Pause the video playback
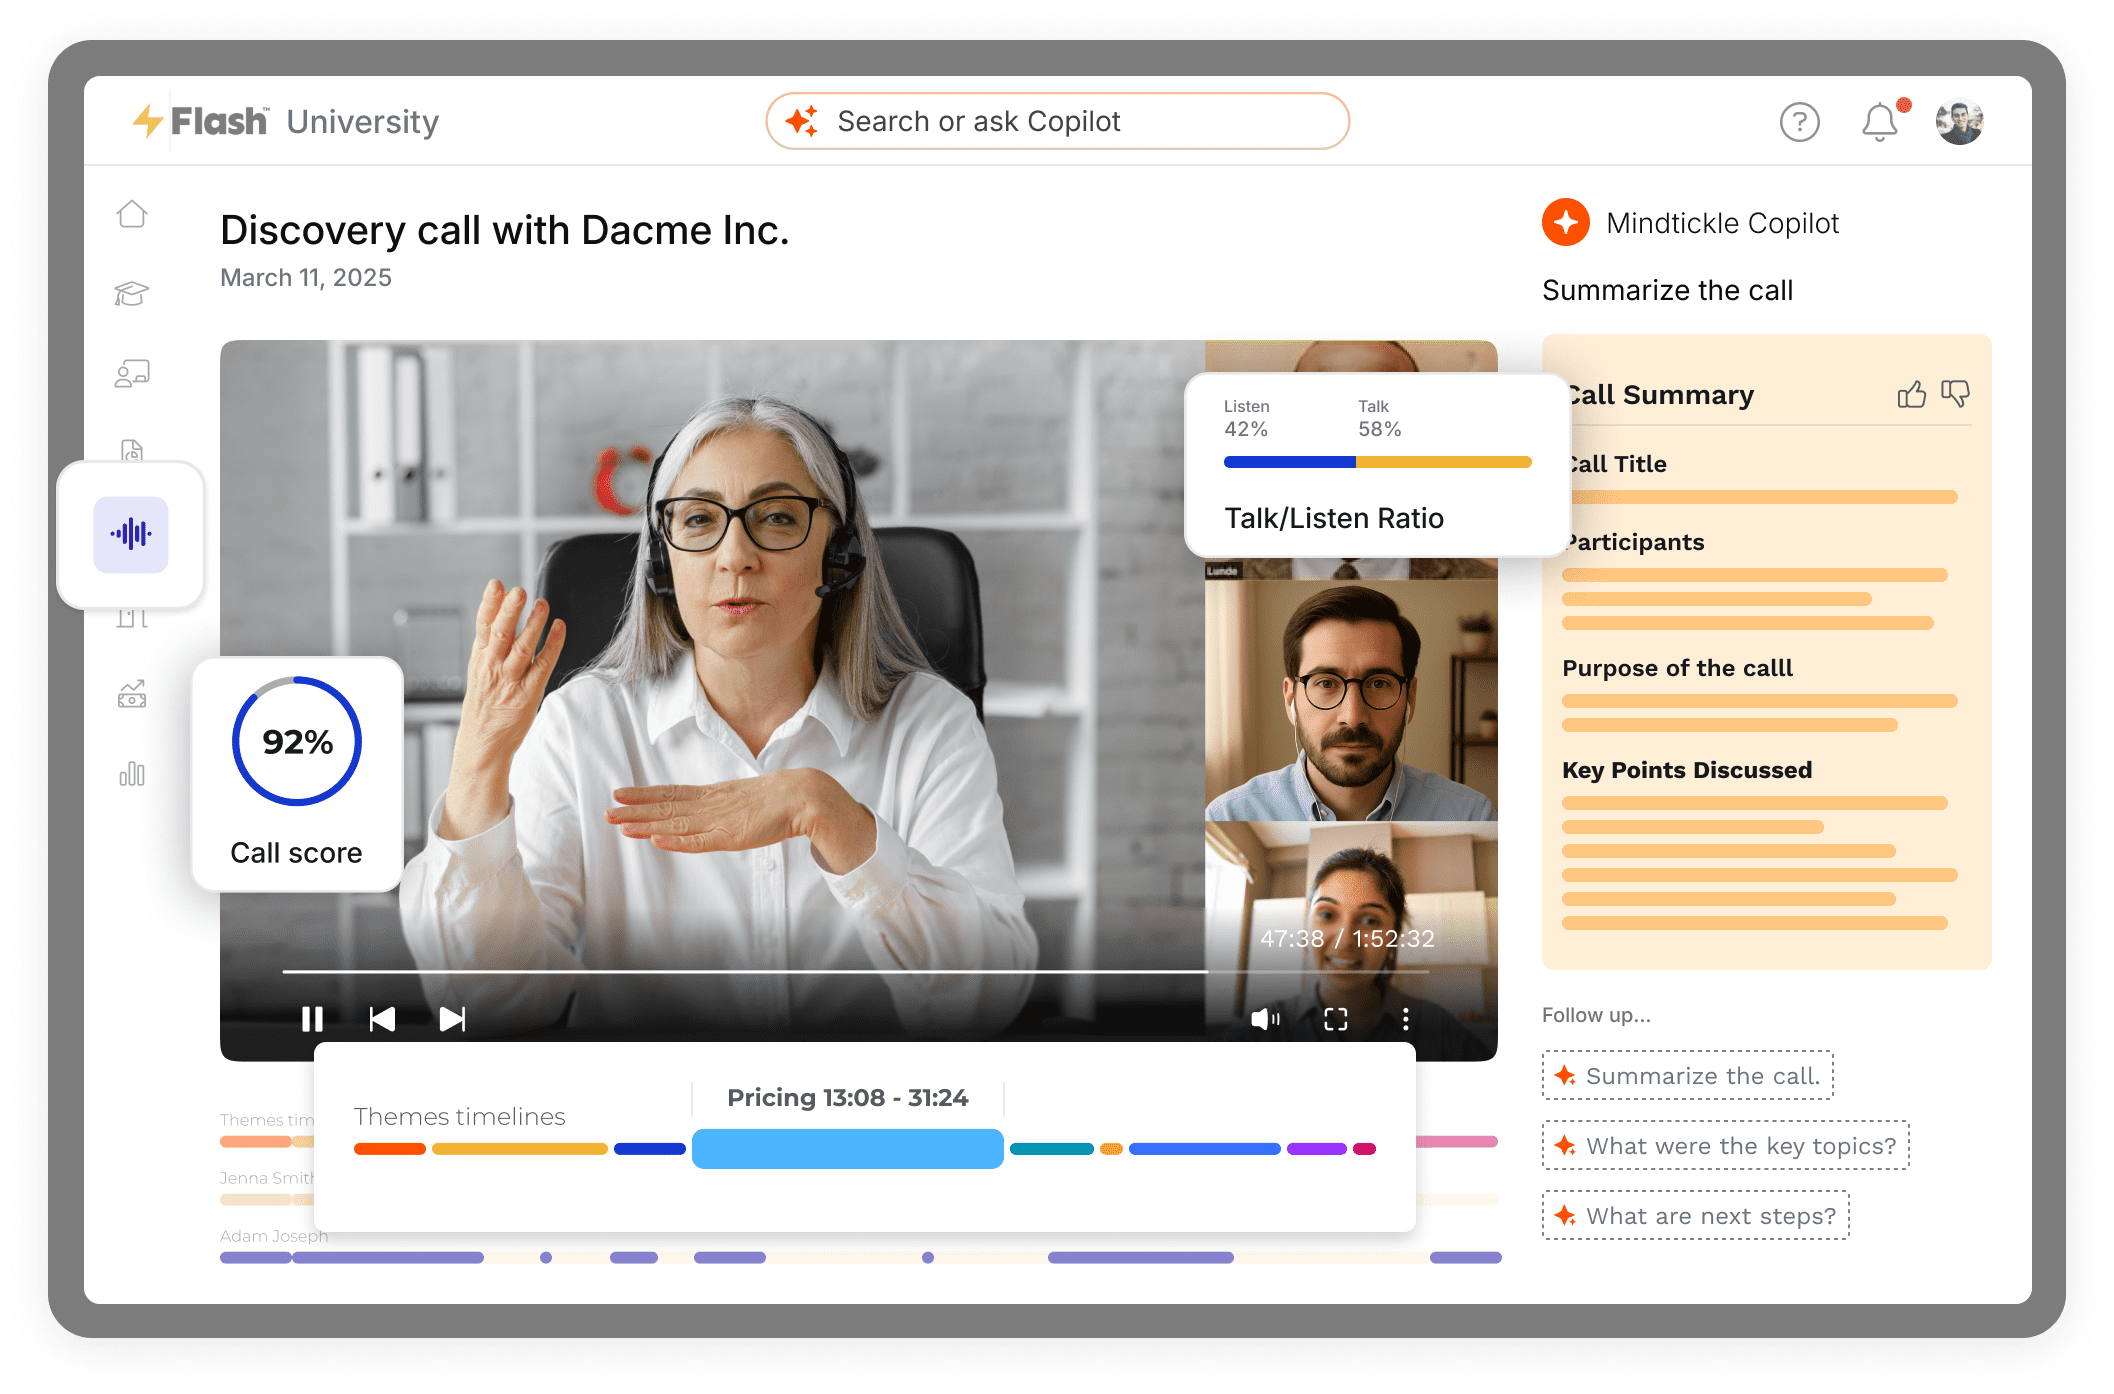 click(x=312, y=1019)
